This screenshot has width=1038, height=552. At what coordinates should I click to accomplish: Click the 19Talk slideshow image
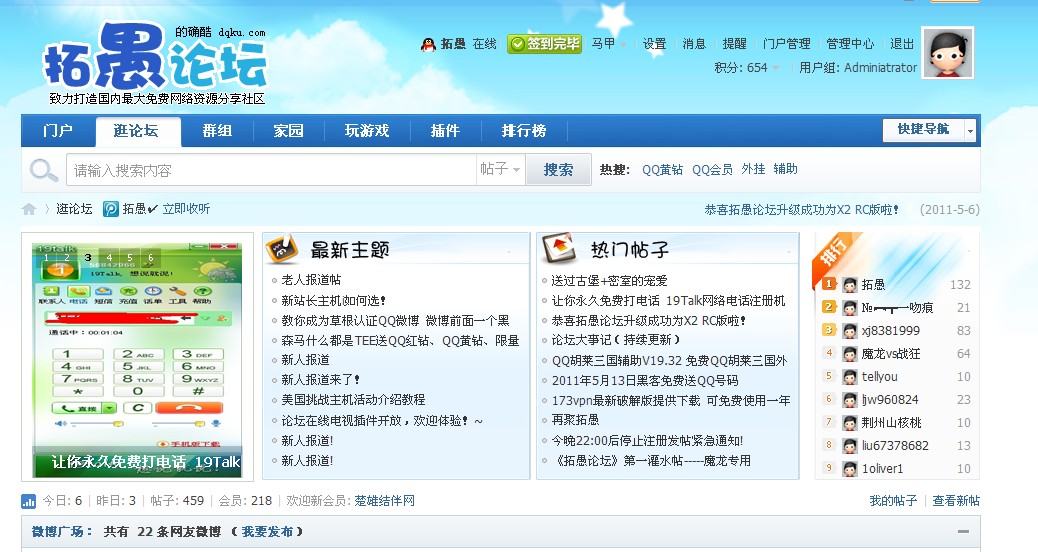coord(137,360)
